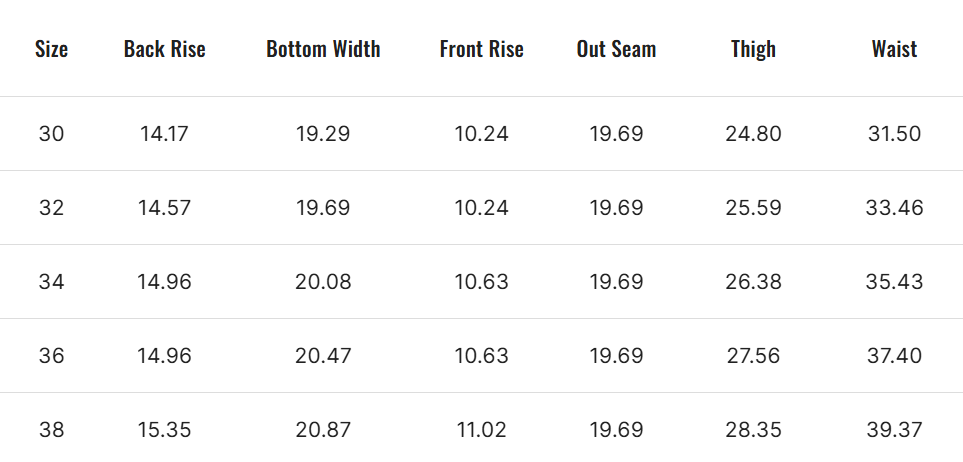Select size 32 row label
This screenshot has width=963, height=462.
point(51,208)
